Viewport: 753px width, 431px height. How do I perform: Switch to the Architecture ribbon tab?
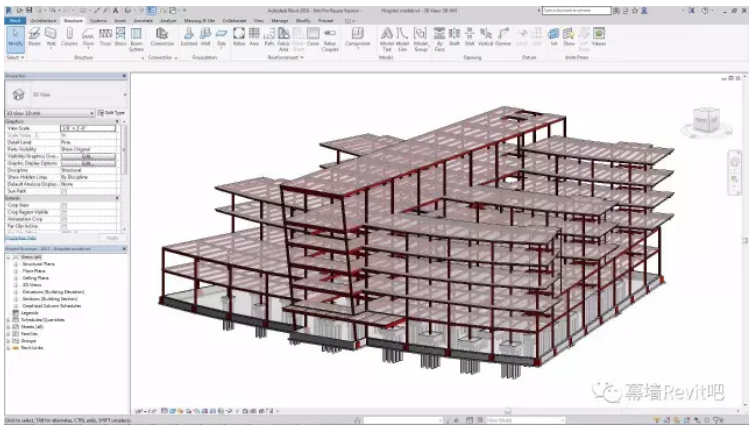click(x=44, y=21)
